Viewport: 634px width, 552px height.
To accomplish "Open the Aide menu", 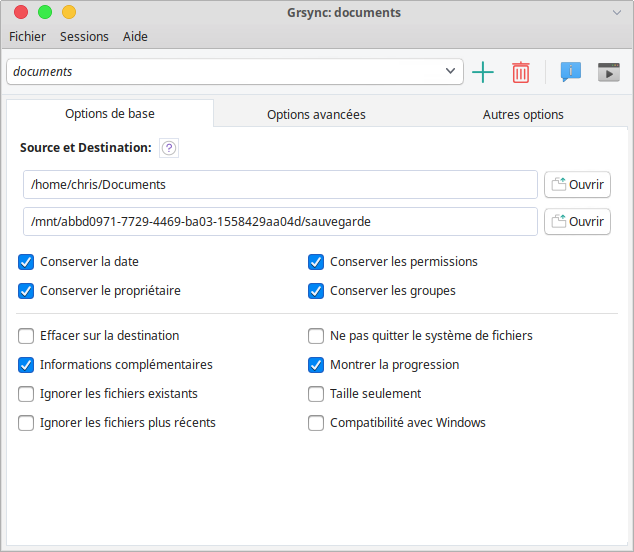I will (135, 37).
